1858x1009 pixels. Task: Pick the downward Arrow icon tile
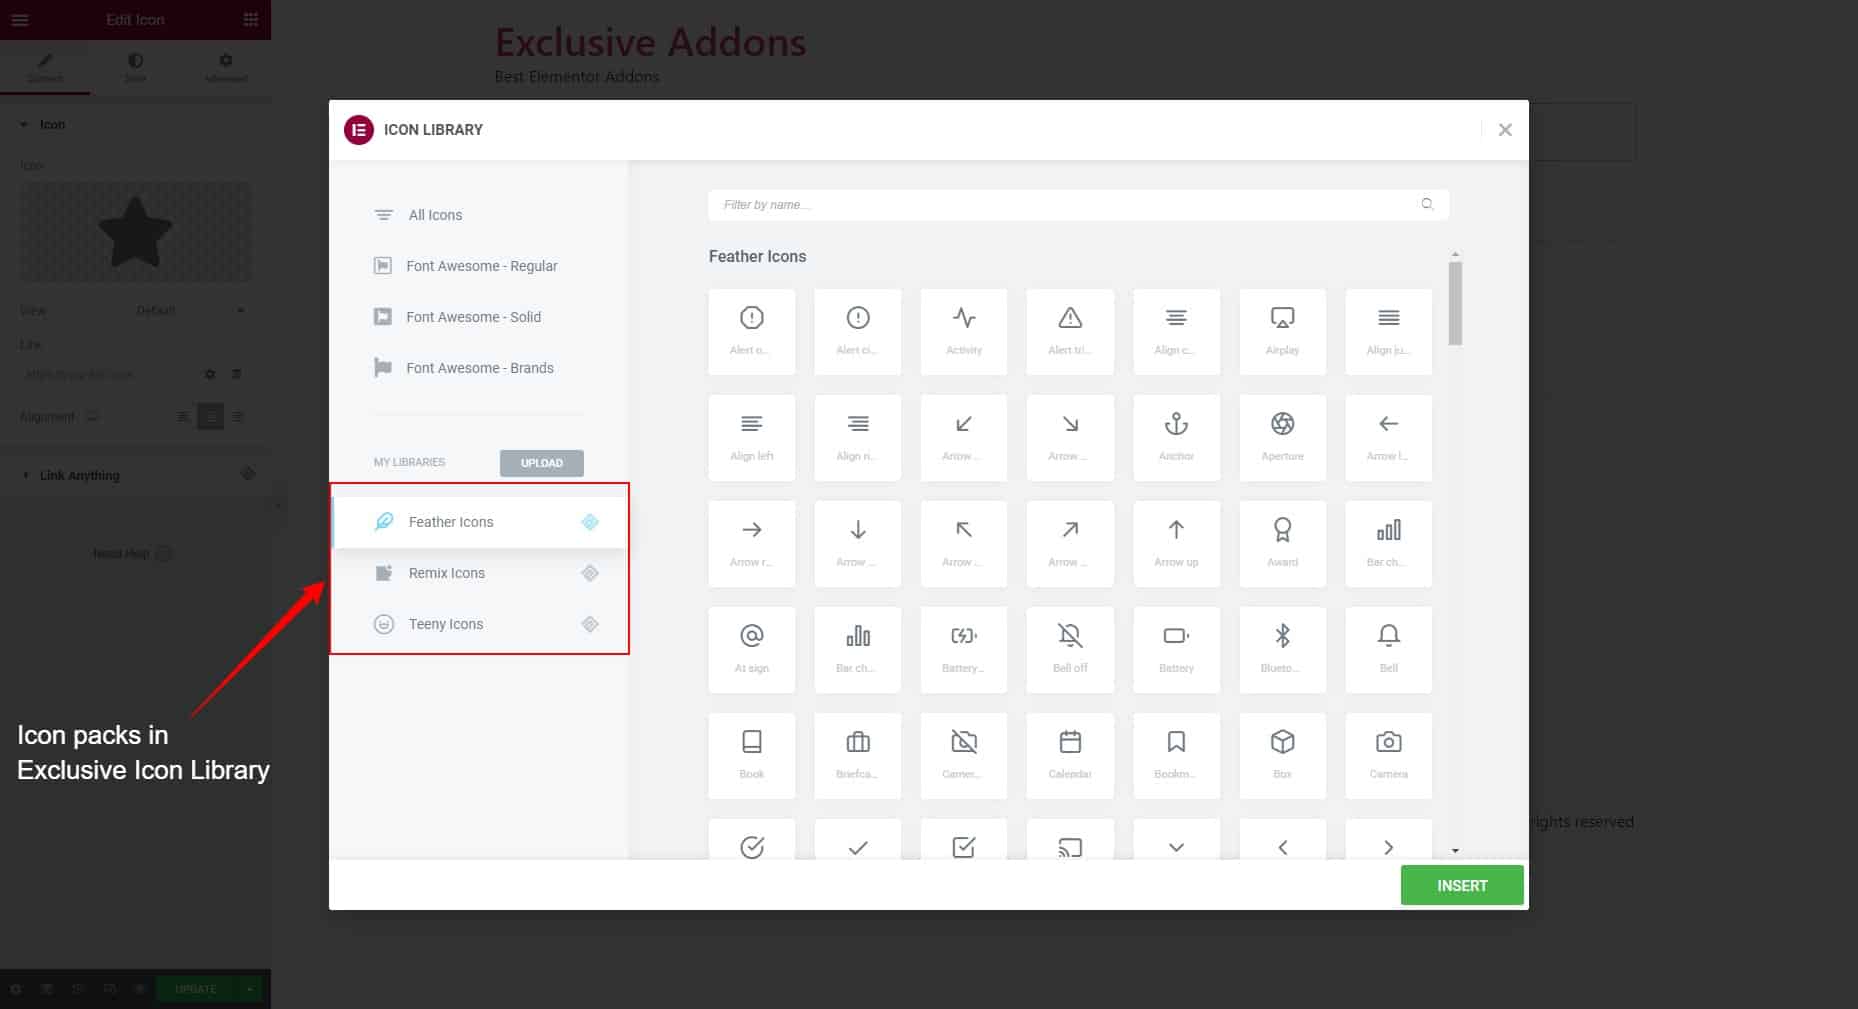pos(858,544)
